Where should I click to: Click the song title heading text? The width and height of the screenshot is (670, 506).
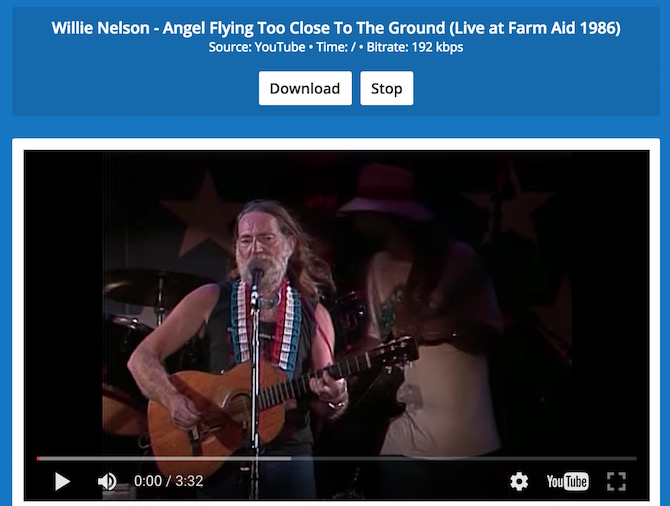point(336,28)
